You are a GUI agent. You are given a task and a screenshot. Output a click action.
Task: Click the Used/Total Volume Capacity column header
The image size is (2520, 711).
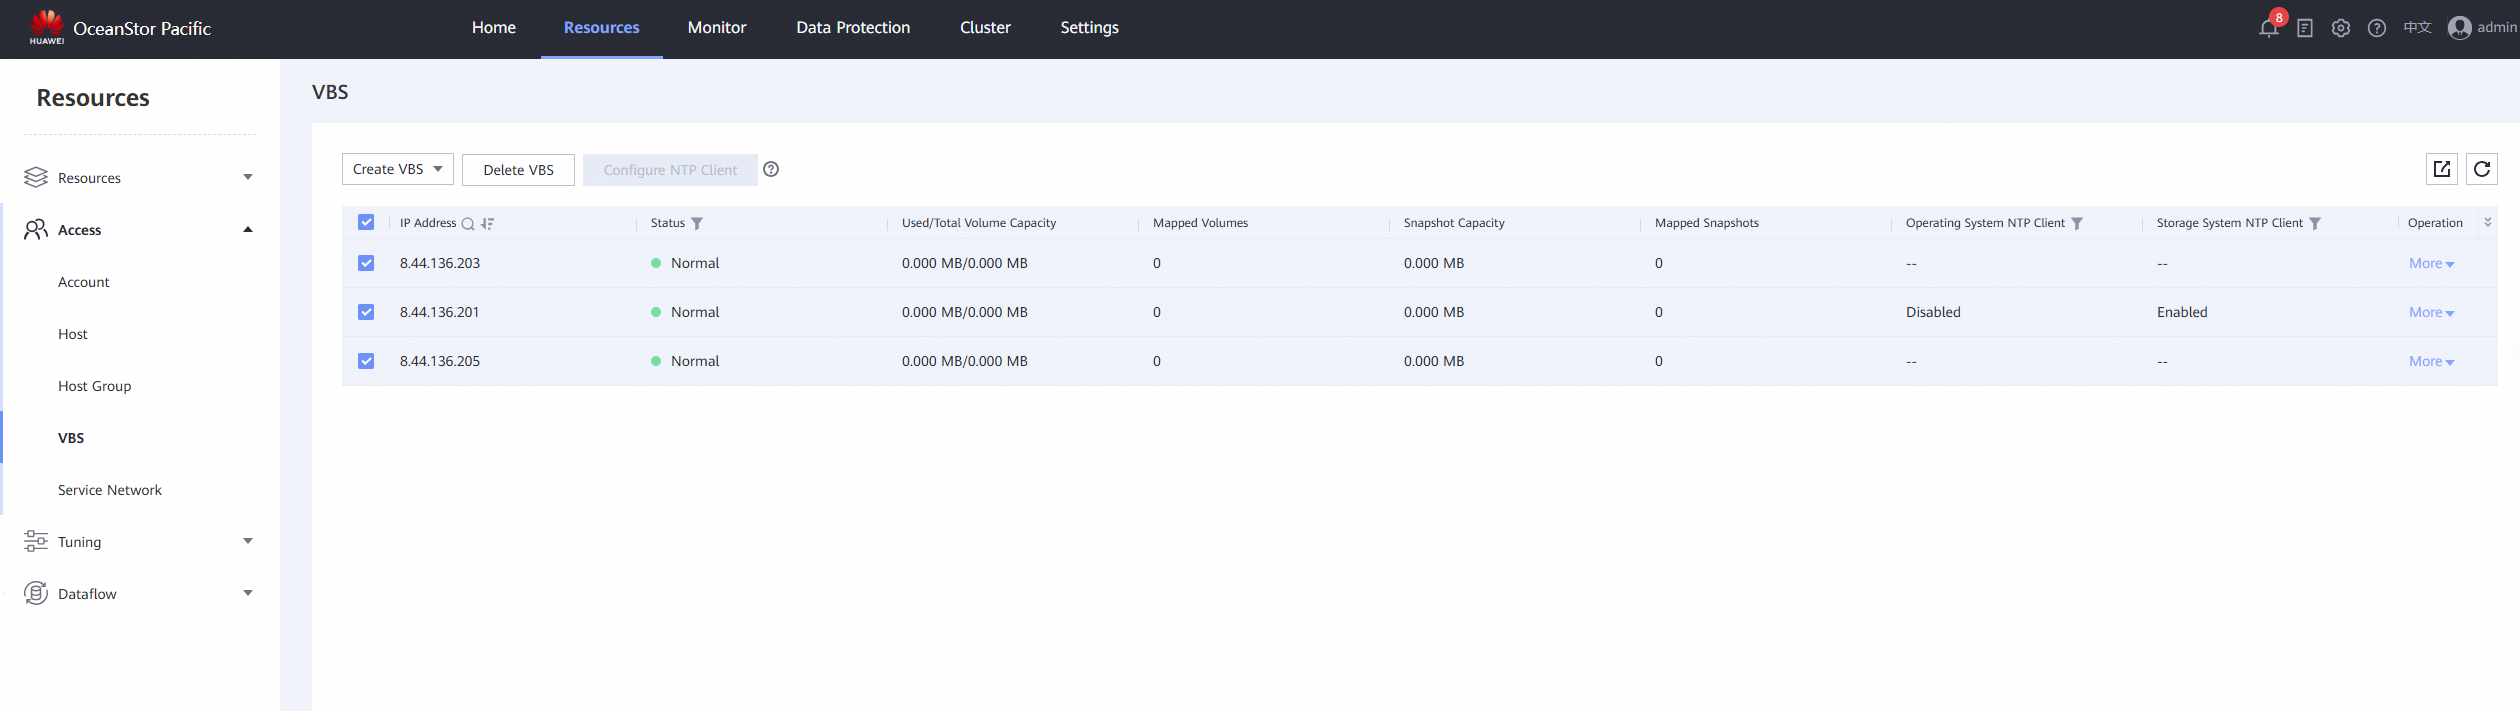point(979,223)
